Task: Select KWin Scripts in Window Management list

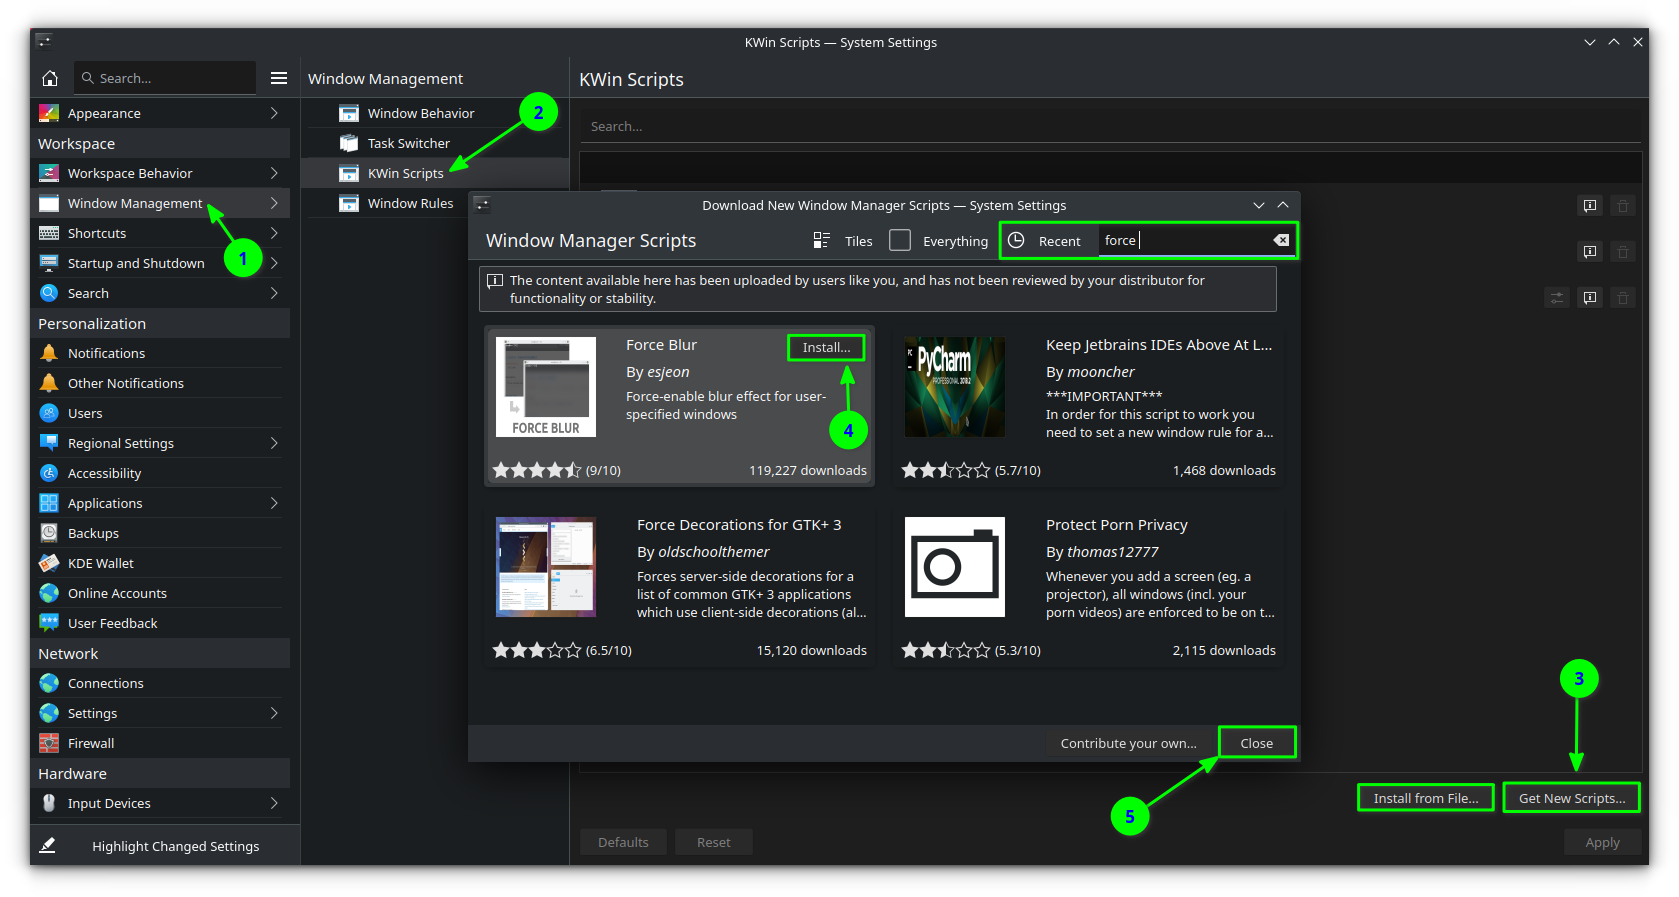Action: [435, 173]
